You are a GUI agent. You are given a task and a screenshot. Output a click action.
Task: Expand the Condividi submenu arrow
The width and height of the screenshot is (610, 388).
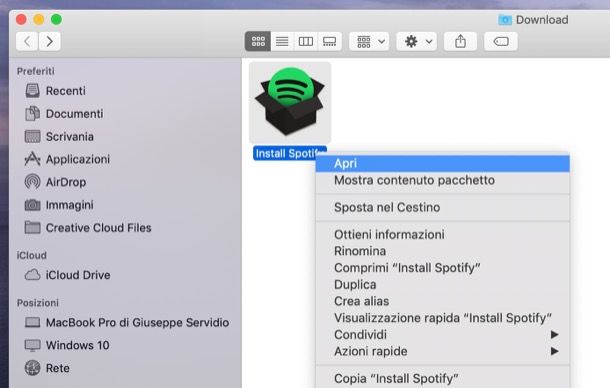click(555, 335)
